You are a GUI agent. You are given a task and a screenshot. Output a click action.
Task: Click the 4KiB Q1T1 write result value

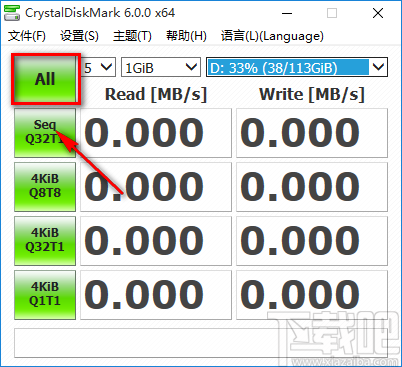click(312, 295)
